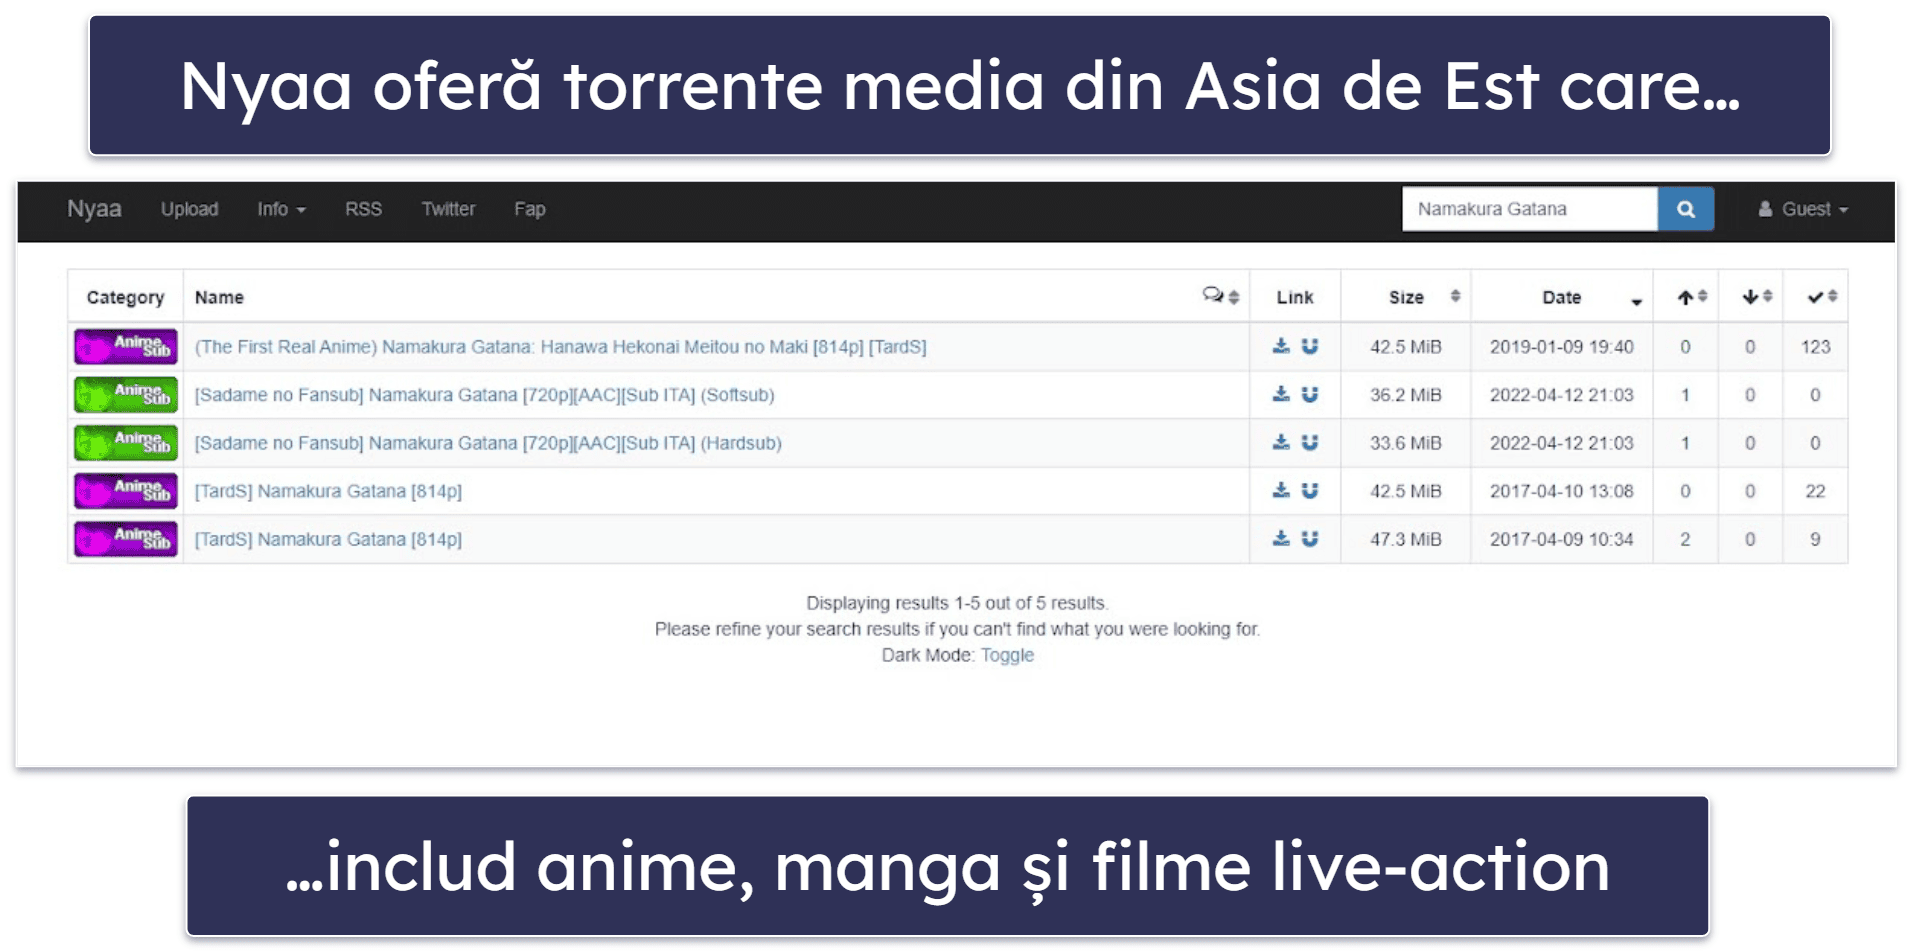Toggle dark mode using the Toggle link
1912x951 pixels.
click(1007, 655)
